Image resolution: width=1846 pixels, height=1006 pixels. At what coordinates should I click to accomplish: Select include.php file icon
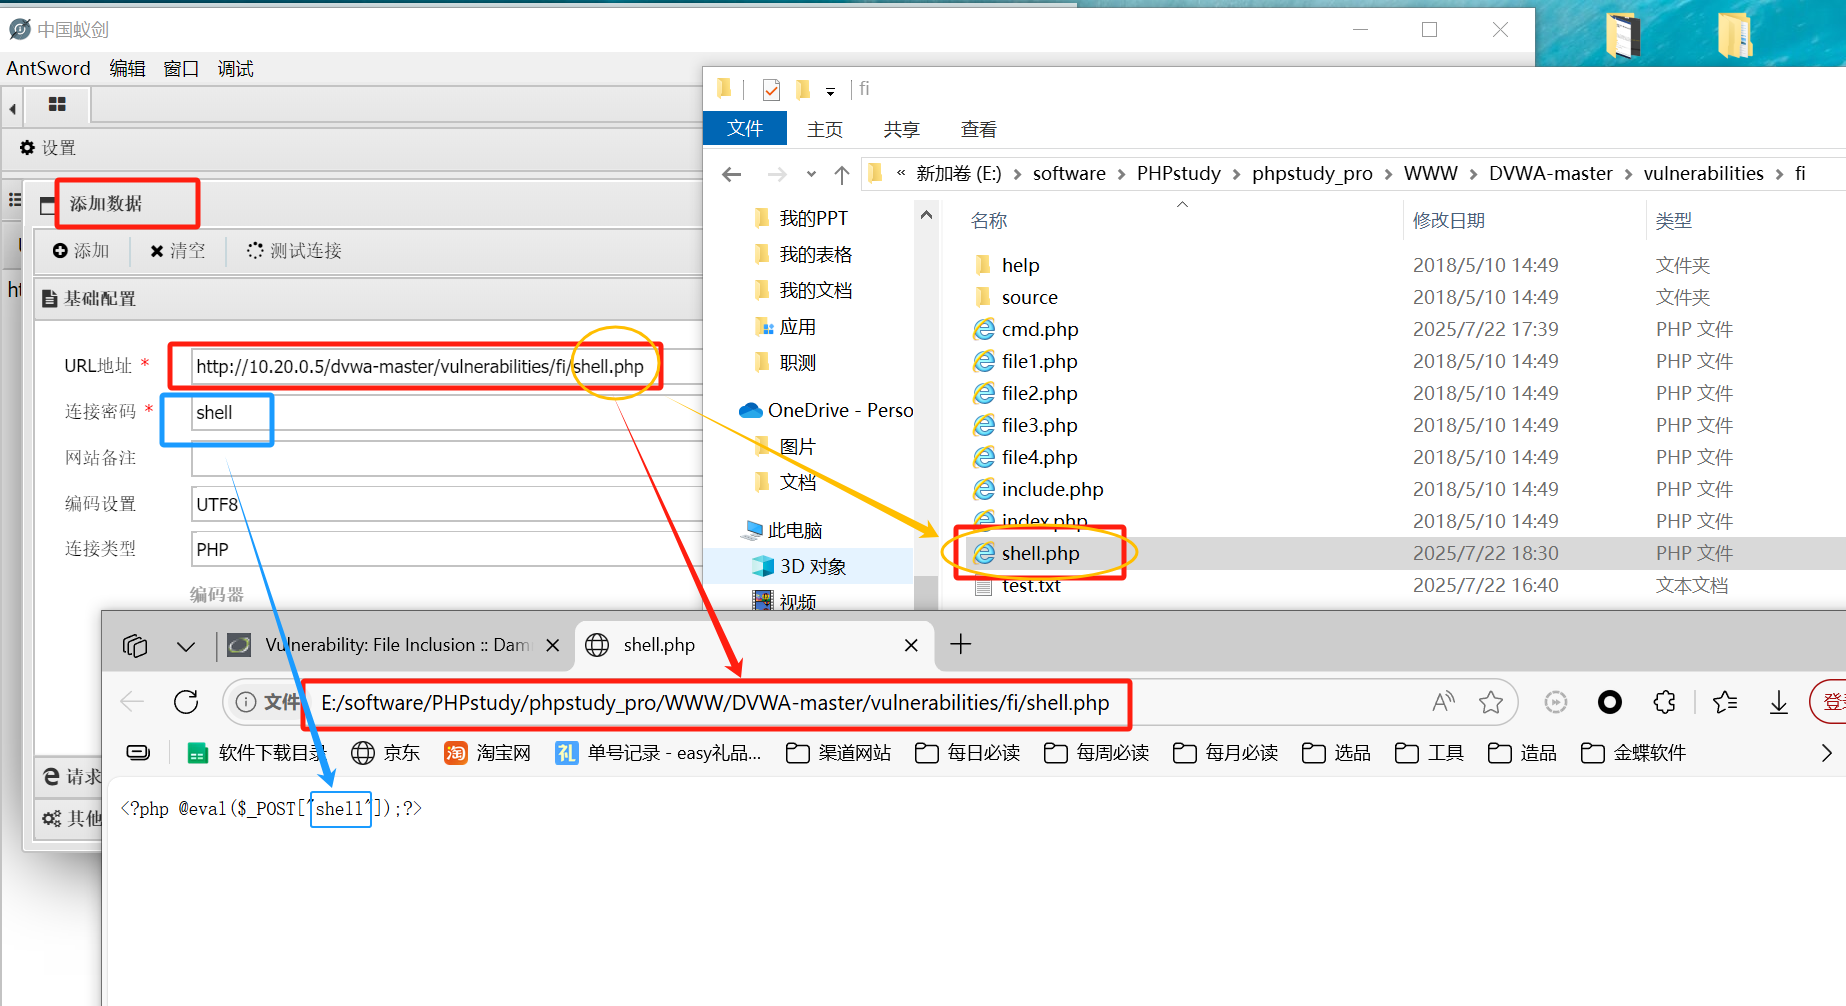[984, 489]
